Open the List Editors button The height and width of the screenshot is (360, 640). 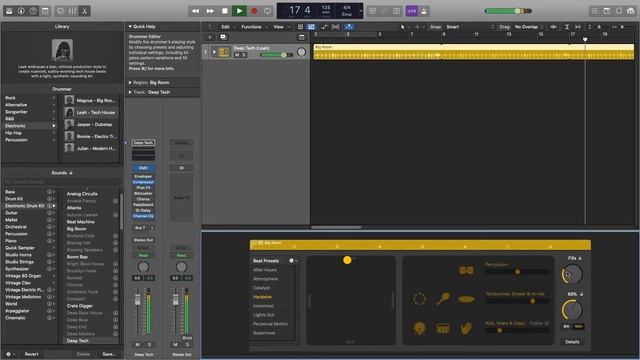595,11
